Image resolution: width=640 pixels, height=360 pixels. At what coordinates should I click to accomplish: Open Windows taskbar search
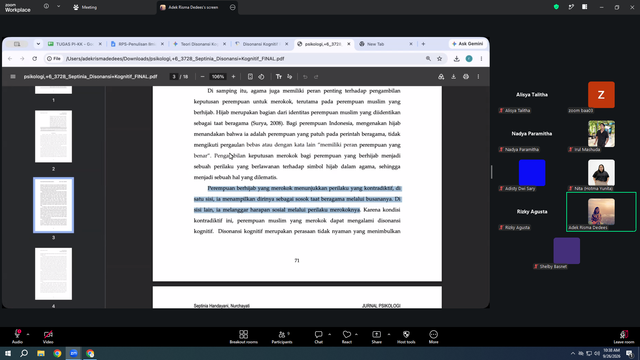pyautogui.click(x=24, y=353)
